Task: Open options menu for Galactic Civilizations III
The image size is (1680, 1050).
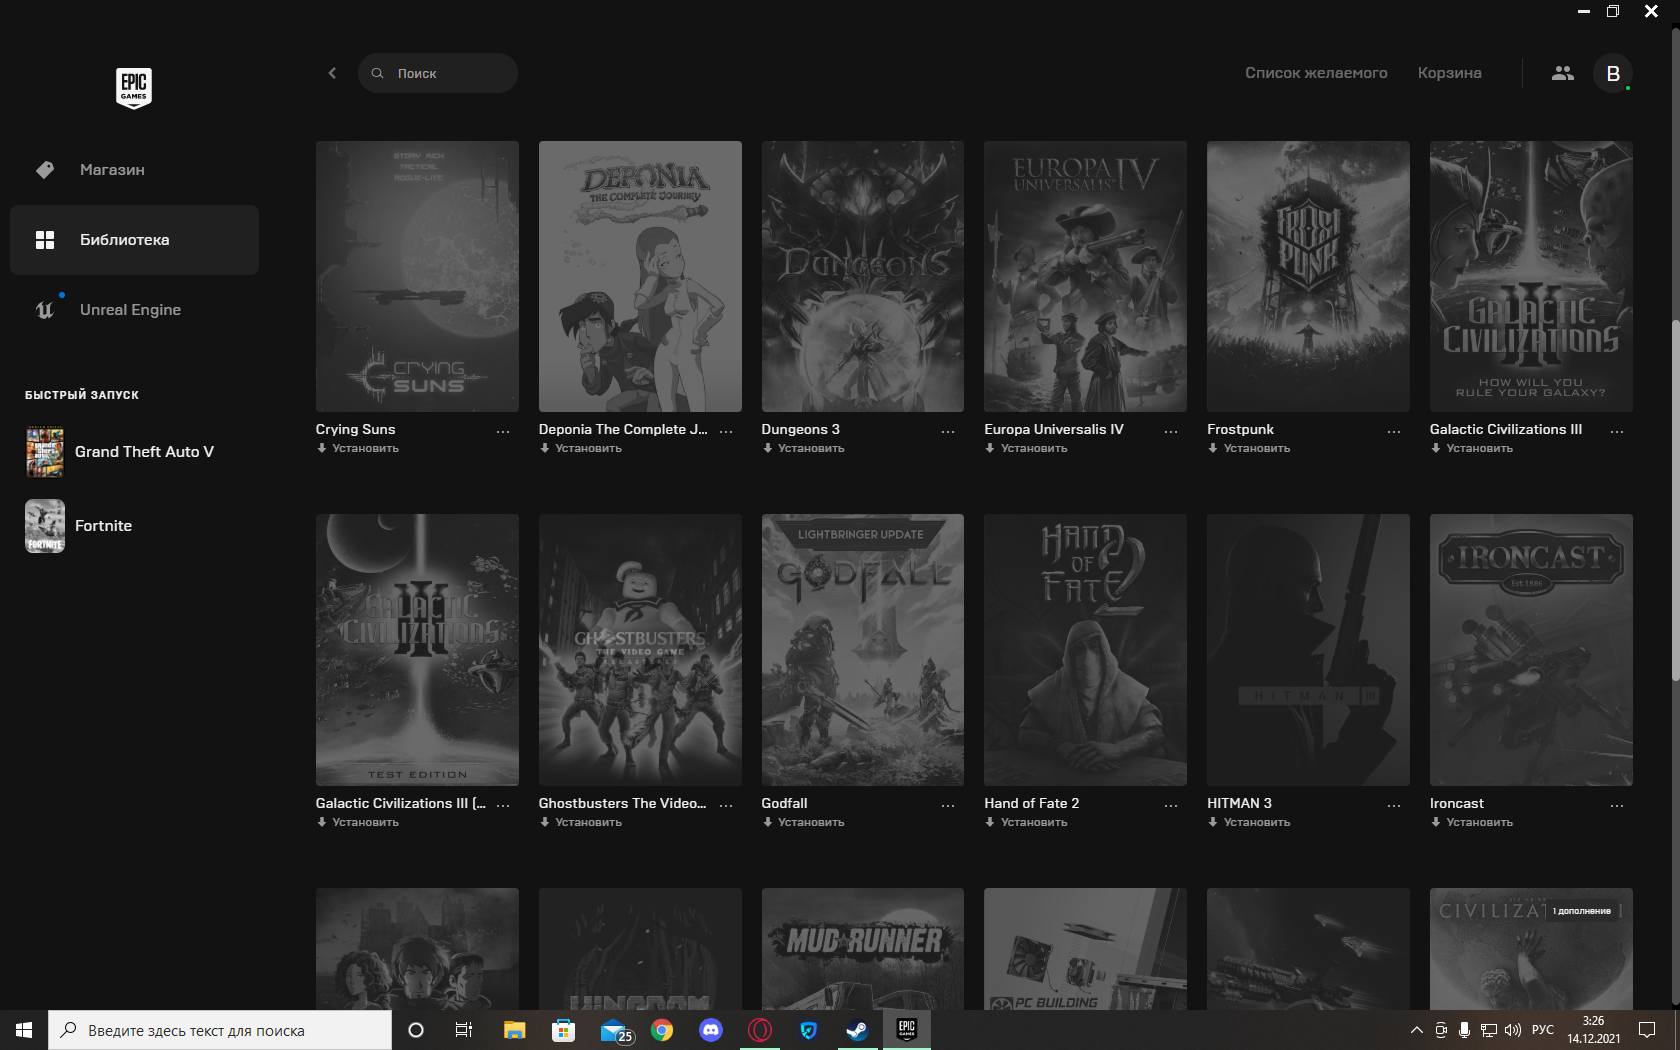Action: point(1617,431)
